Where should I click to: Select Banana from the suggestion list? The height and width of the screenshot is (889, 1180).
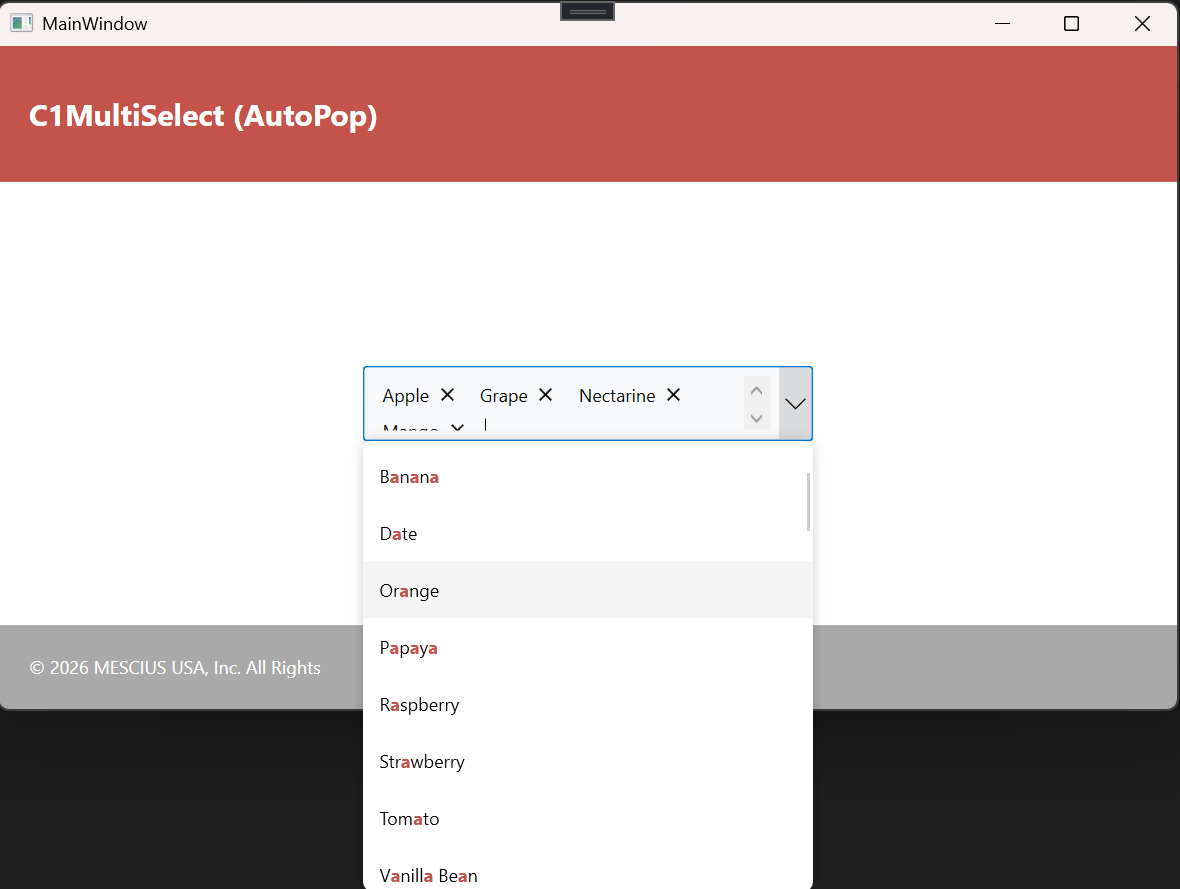tap(588, 476)
